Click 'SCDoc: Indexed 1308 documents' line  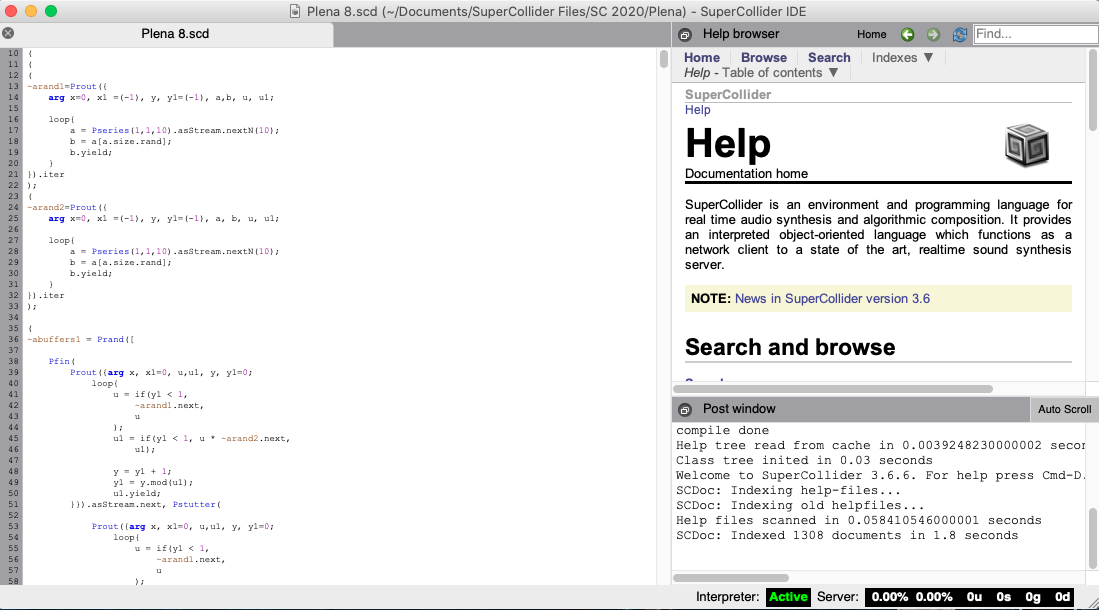point(847,536)
